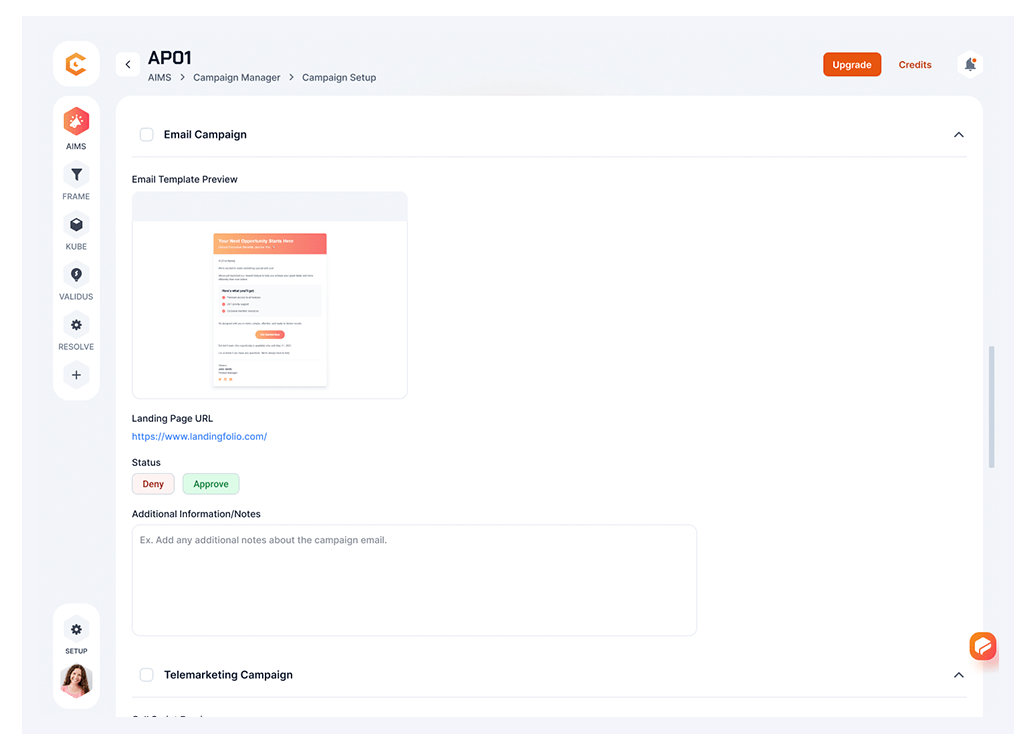Open the VALIDUS module icon

point(76,275)
